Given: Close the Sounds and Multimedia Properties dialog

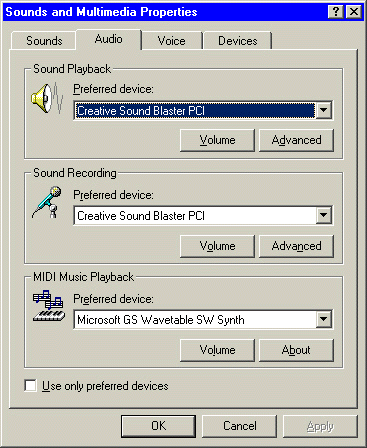Looking at the screenshot, I should 354,12.
